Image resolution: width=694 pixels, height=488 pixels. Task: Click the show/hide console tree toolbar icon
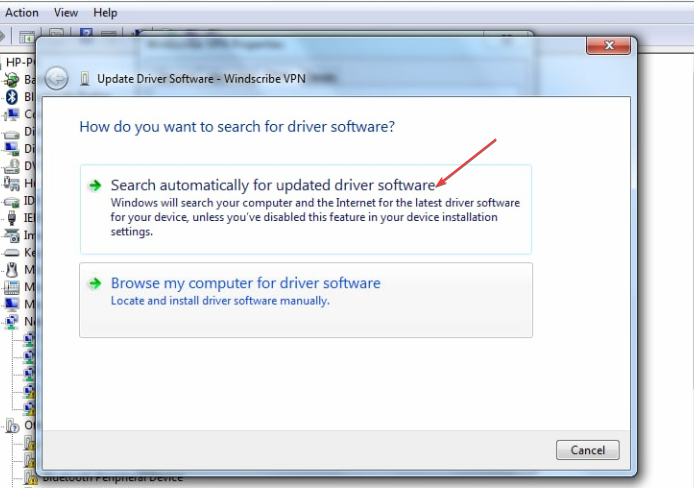27,36
